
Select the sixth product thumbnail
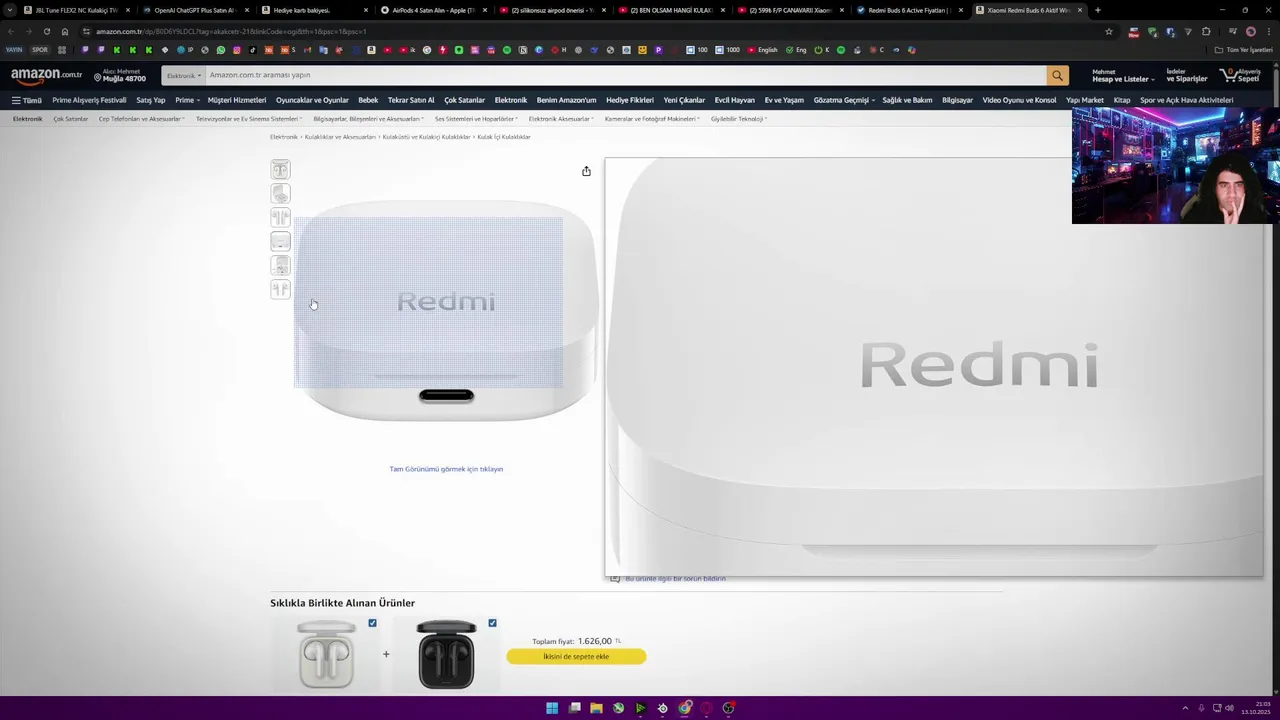coord(280,289)
